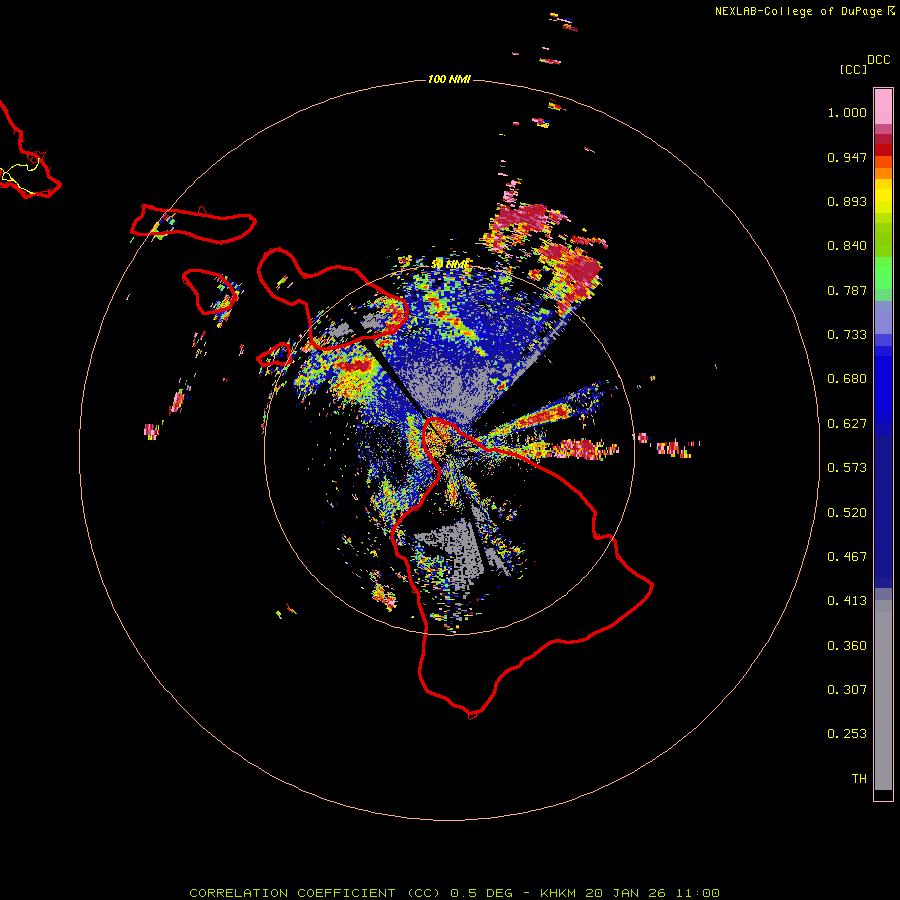Select the 0.947 scale value
Image resolution: width=900 pixels, height=900 pixels.
pos(847,157)
